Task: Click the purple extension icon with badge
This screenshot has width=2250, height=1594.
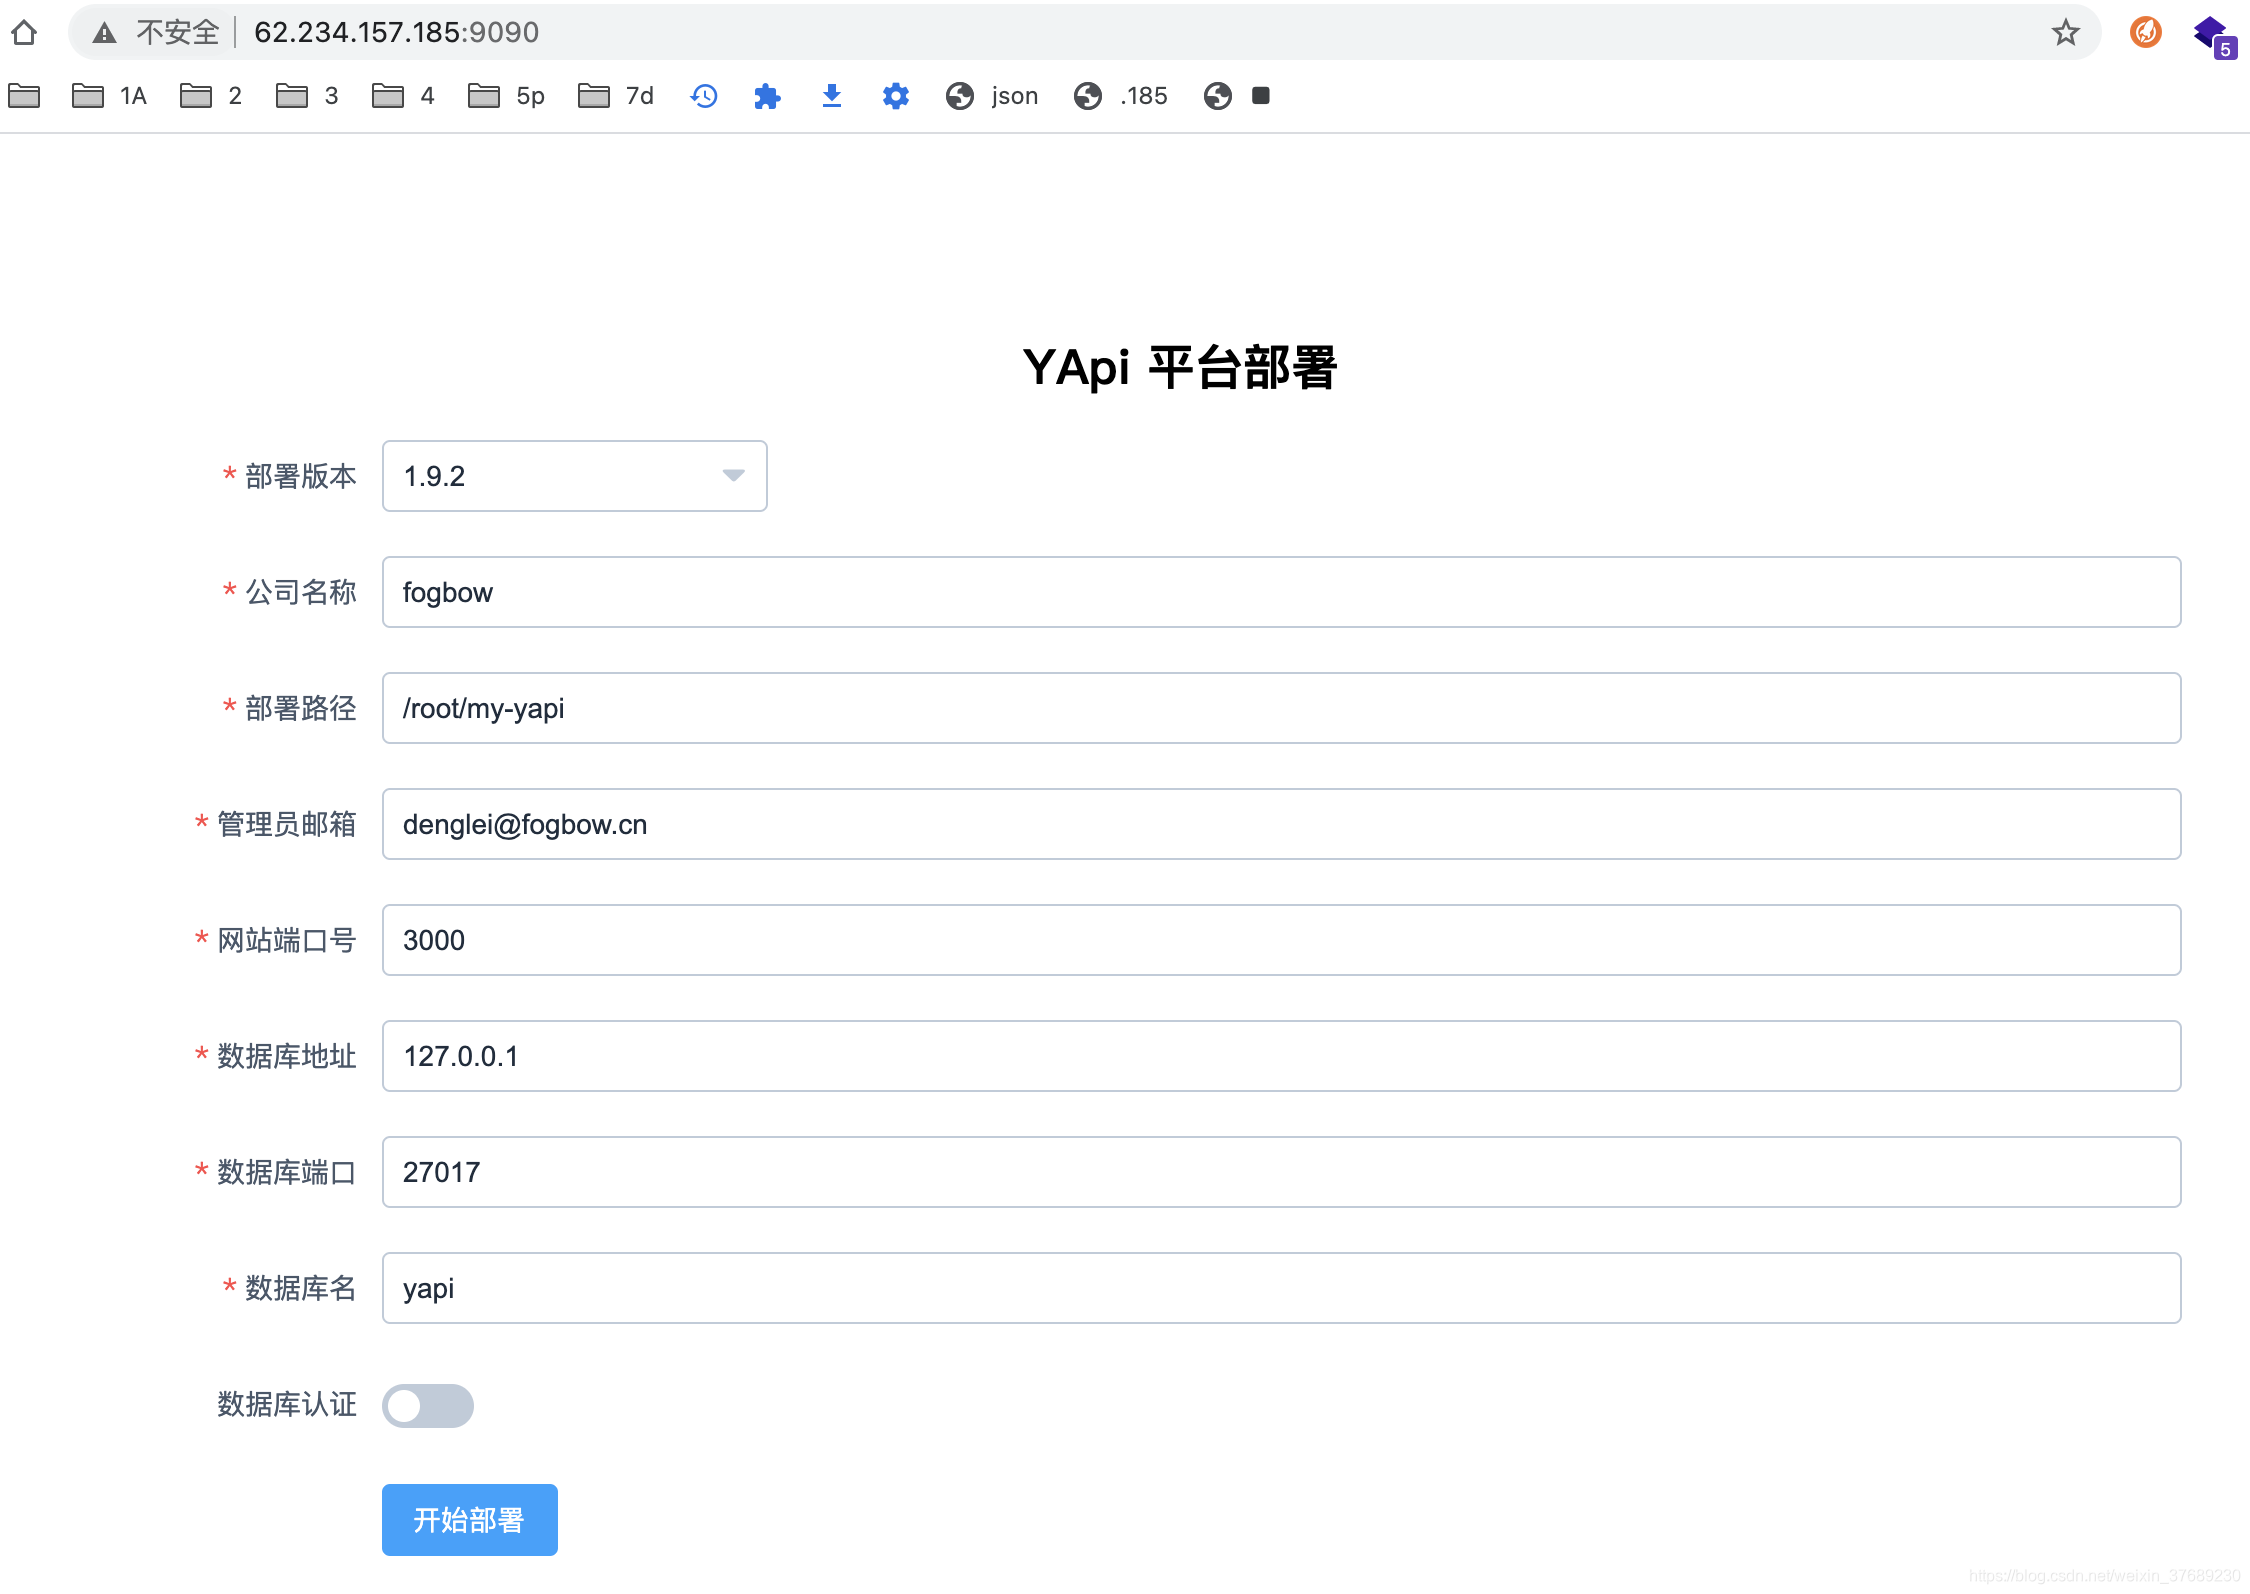Action: click(x=2212, y=35)
